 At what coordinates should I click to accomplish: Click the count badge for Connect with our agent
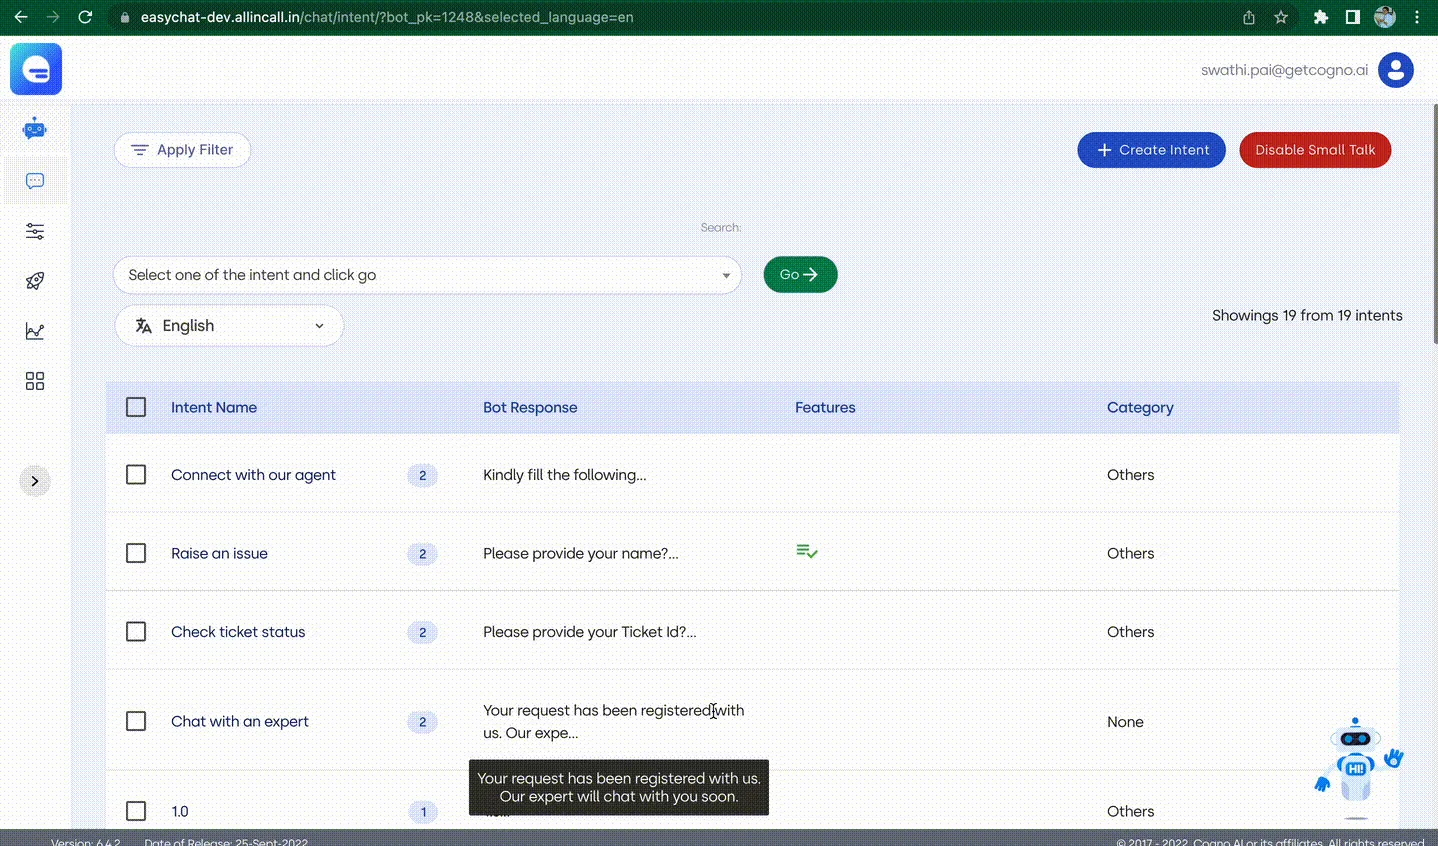(x=422, y=475)
